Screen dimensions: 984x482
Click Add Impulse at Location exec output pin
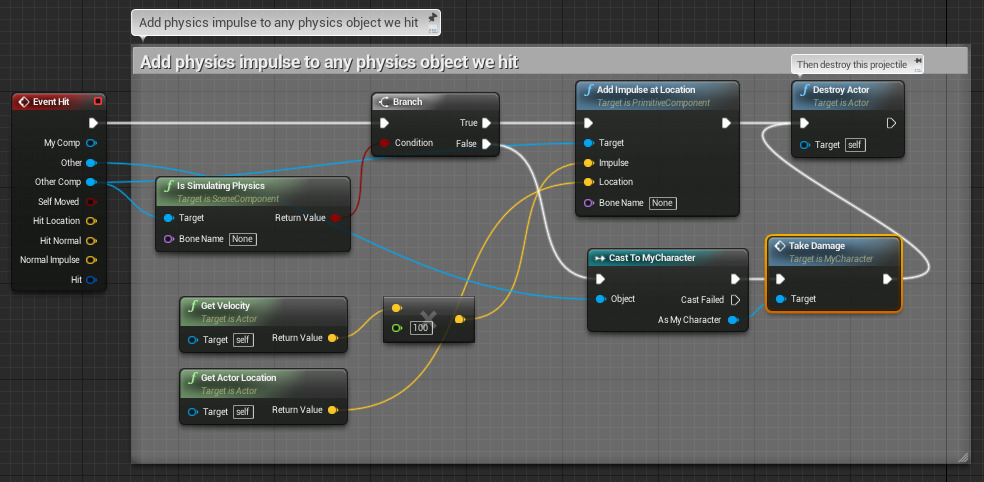[x=726, y=123]
